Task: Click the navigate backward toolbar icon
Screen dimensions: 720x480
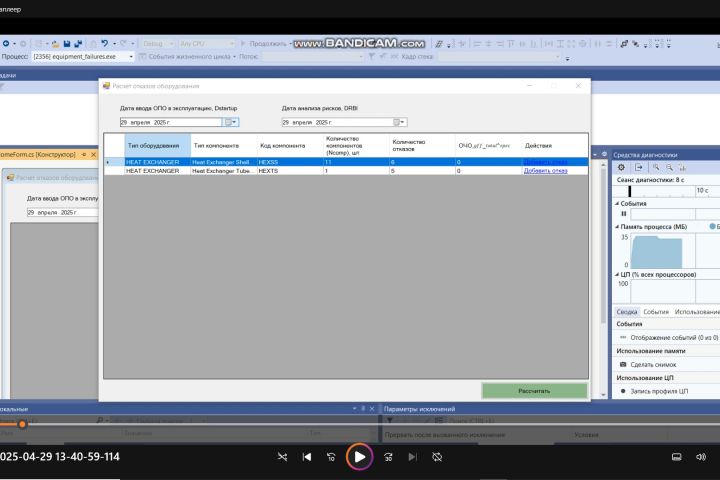Action: [6, 44]
